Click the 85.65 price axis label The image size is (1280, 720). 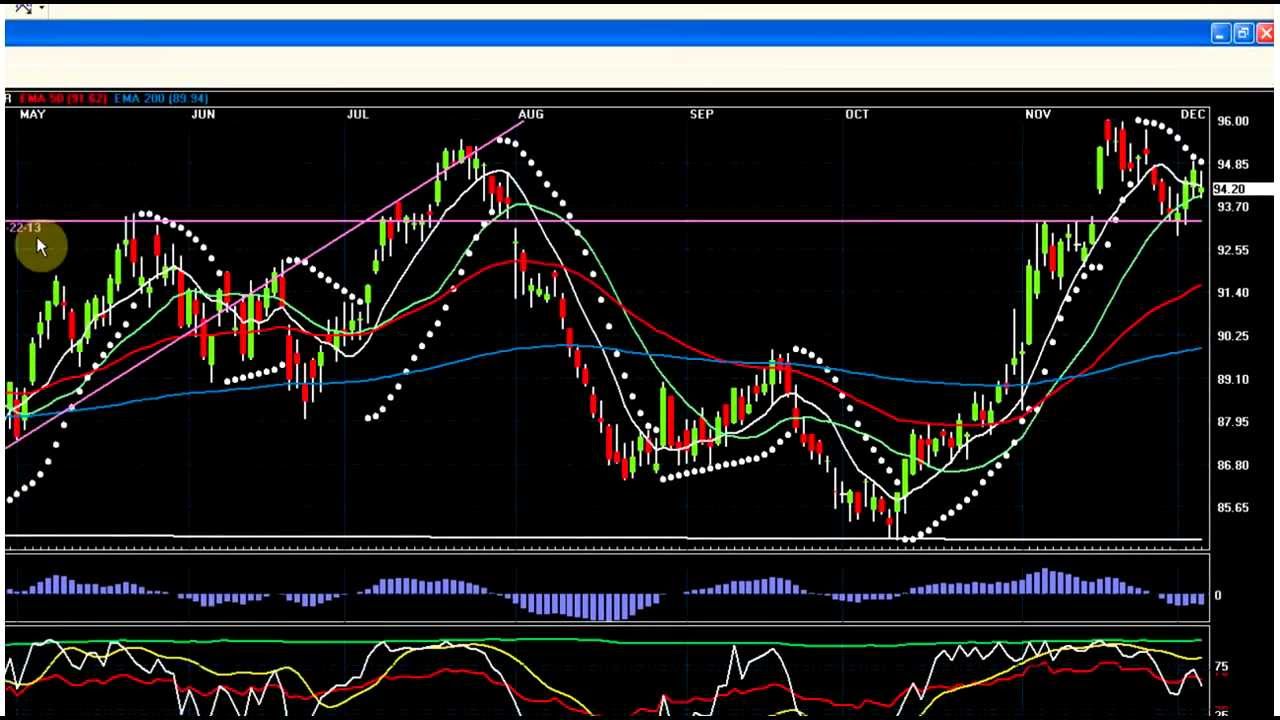pos(1233,508)
